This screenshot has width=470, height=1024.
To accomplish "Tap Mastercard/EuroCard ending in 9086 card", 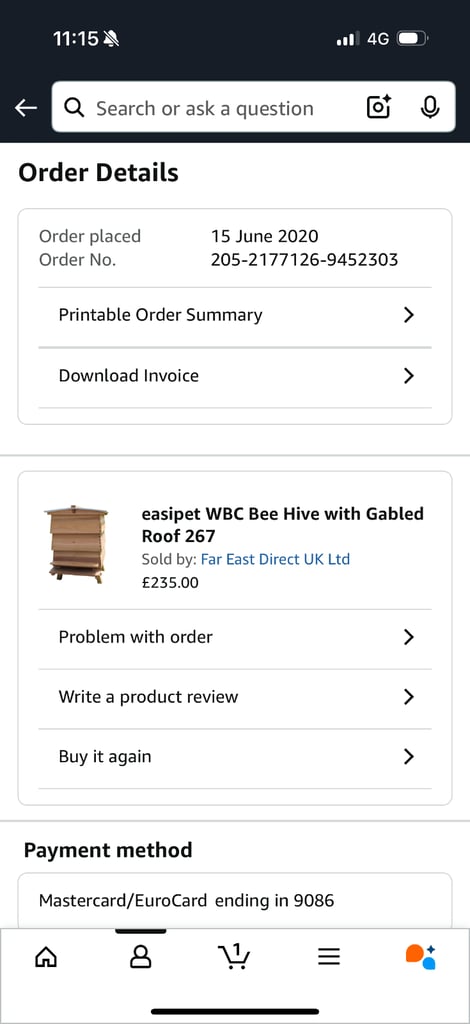I will tap(235, 901).
